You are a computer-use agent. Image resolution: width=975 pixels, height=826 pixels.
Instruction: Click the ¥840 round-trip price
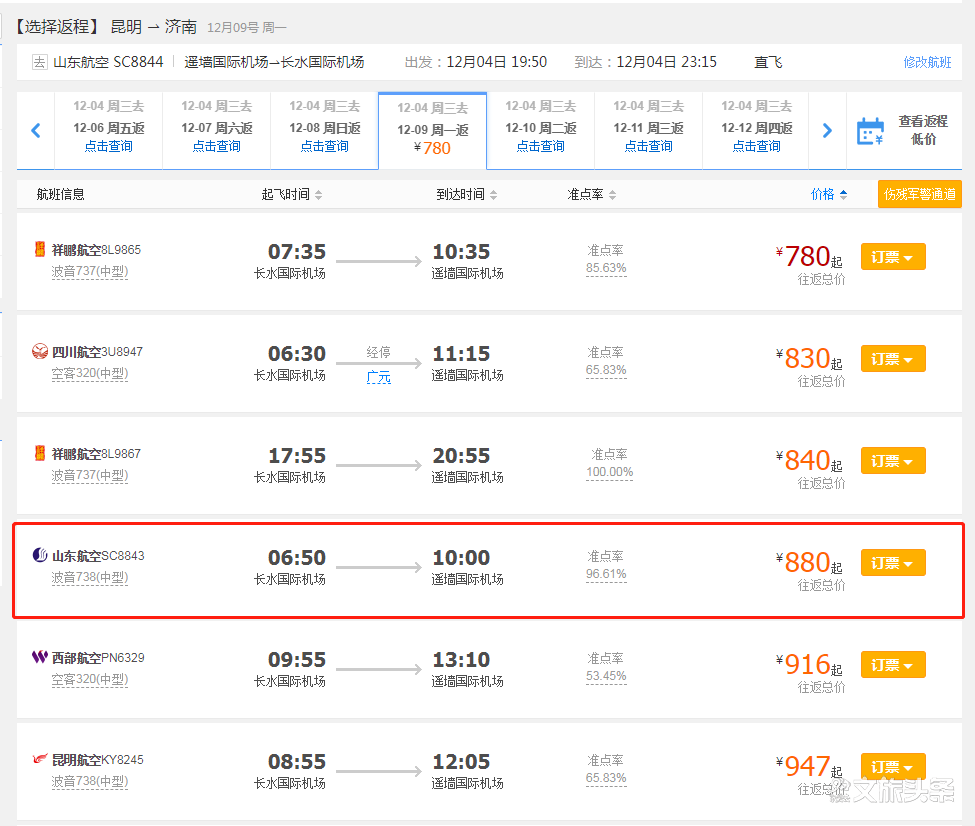(809, 460)
